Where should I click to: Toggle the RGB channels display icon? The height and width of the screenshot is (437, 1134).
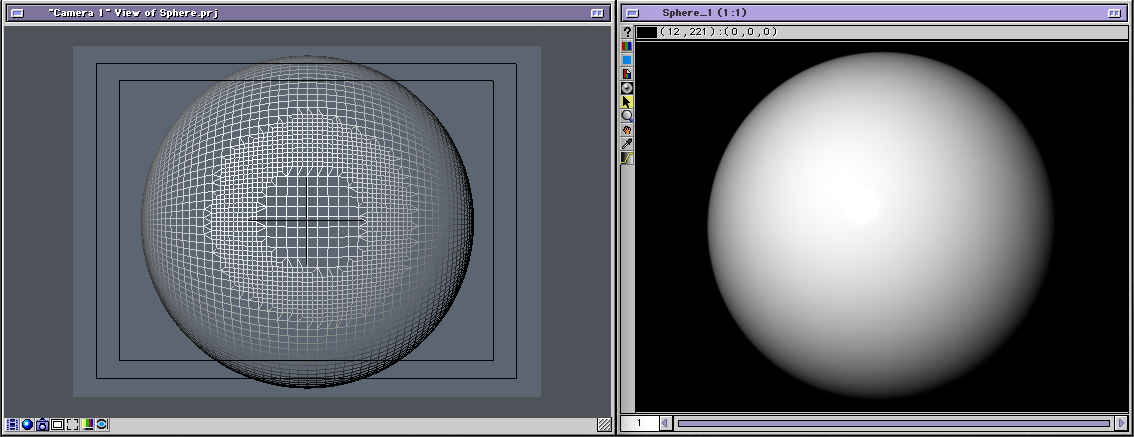coord(627,46)
